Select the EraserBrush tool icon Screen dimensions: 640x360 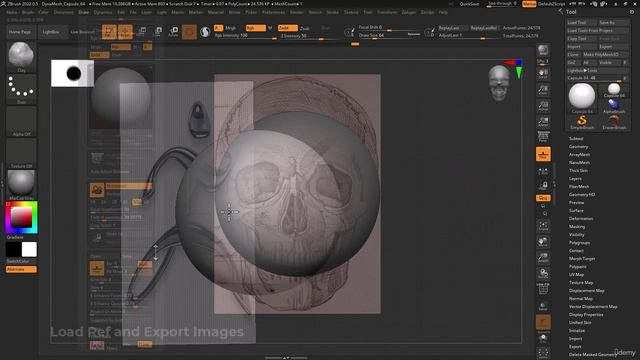tap(614, 122)
